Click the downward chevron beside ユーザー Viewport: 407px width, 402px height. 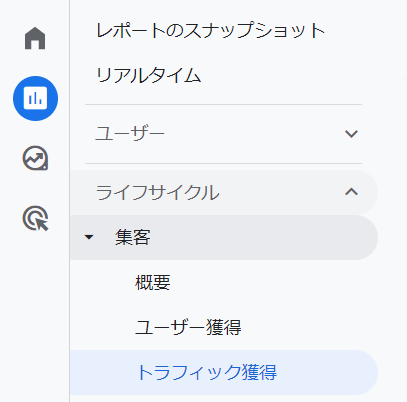[x=351, y=134]
